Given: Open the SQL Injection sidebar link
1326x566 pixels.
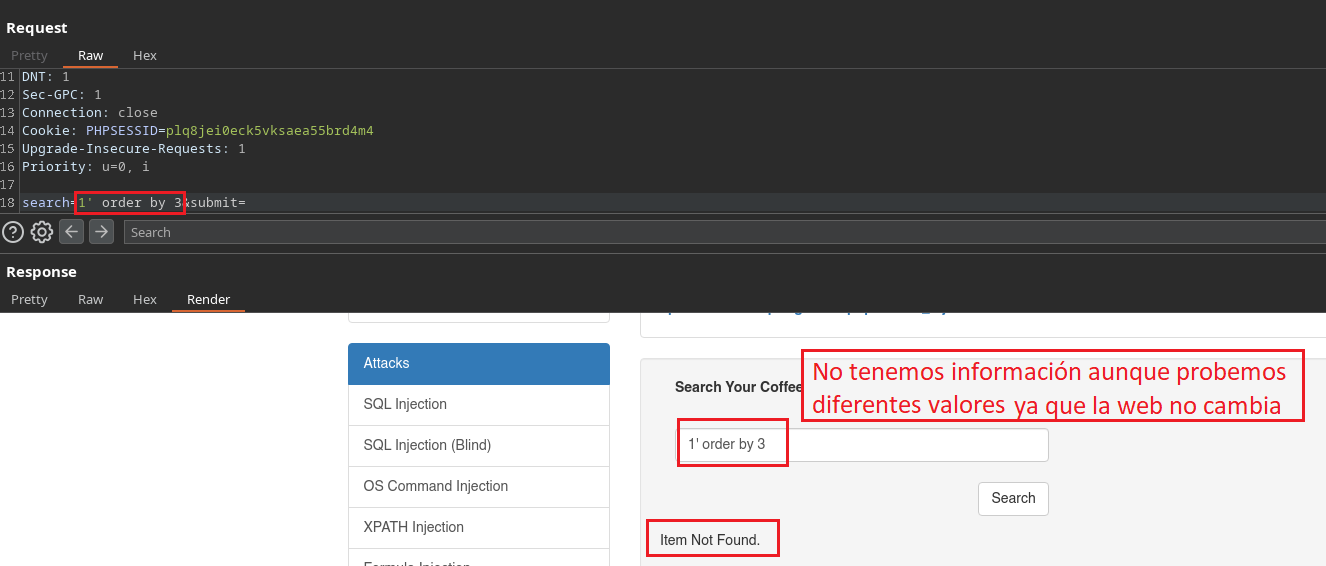Looking at the screenshot, I should point(478,404).
